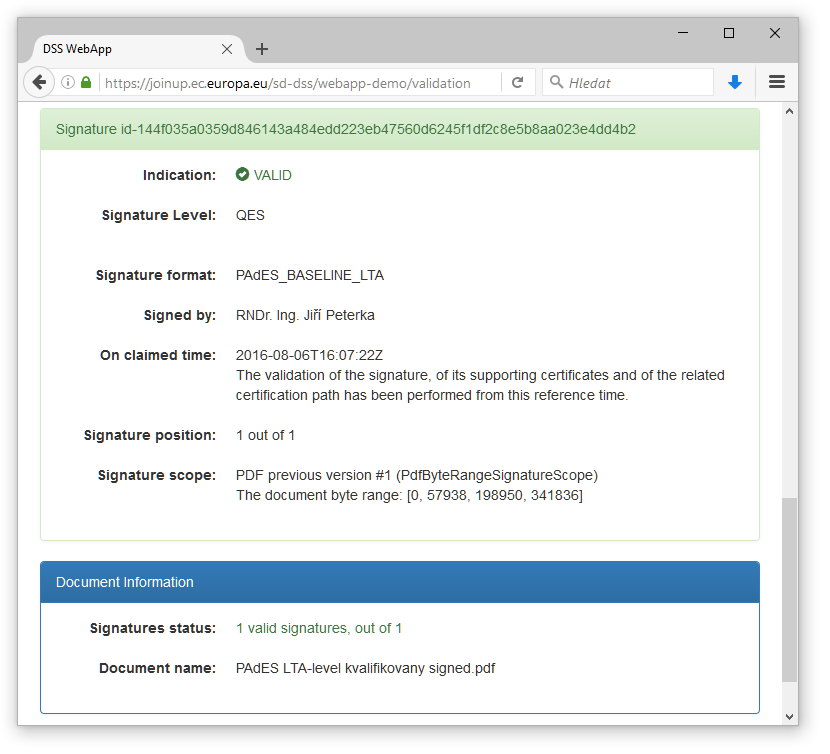
Task: Click the 'Signature scope:' label
Action: (x=157, y=475)
